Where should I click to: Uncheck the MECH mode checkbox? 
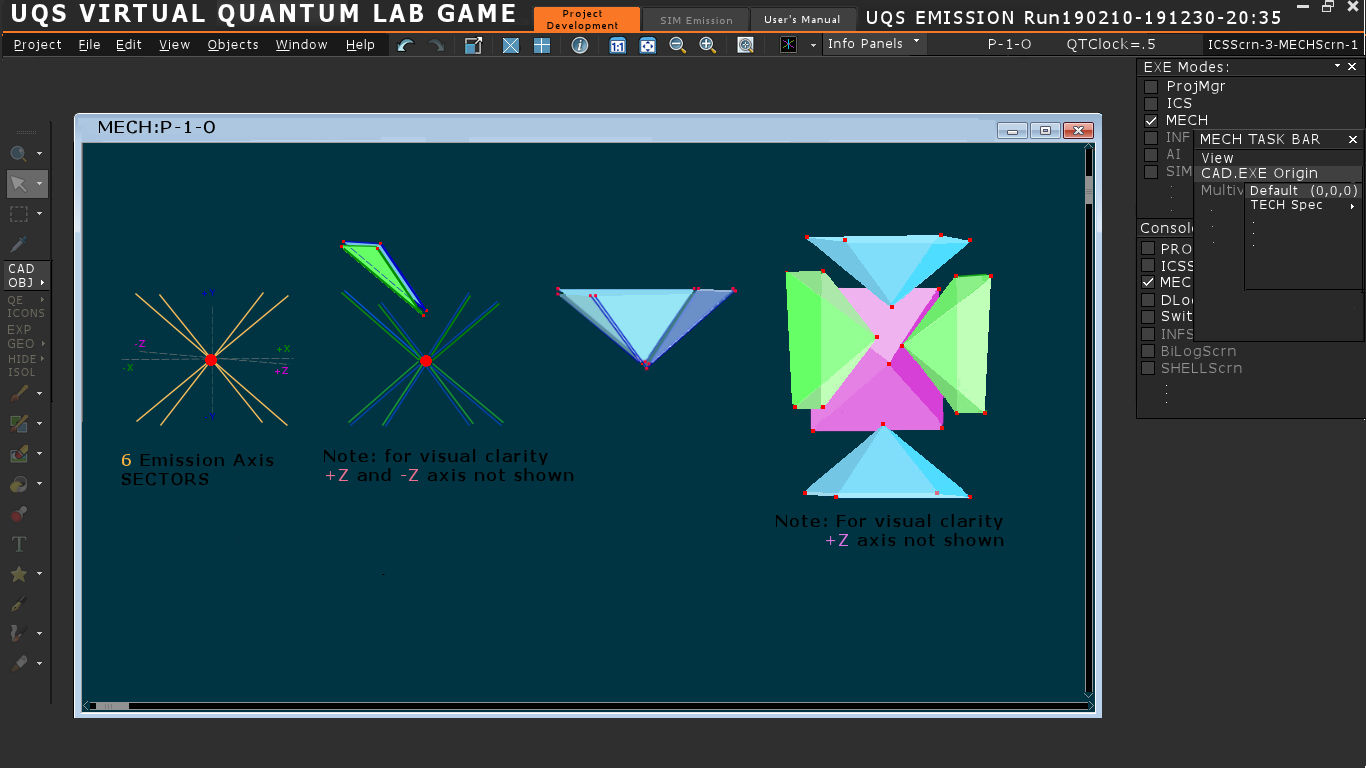(1151, 121)
